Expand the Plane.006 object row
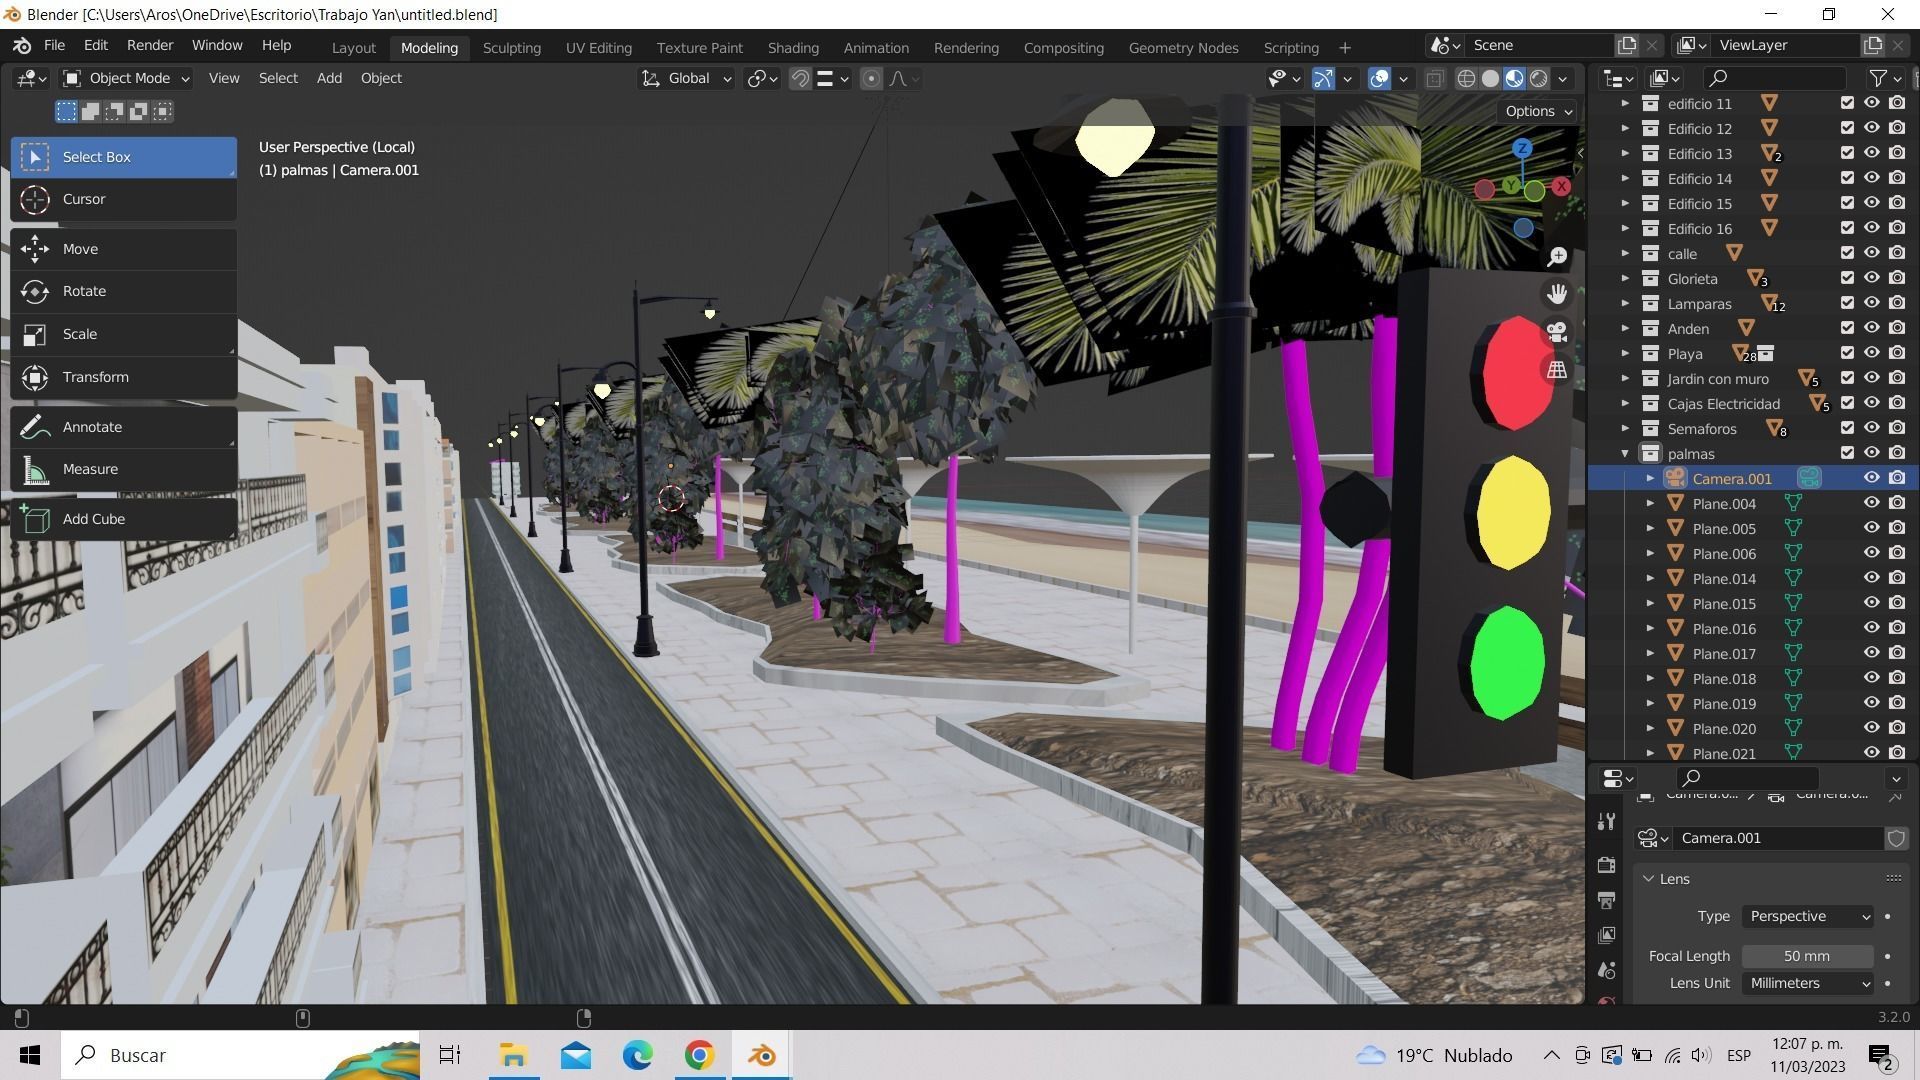This screenshot has width=1920, height=1080. (x=1650, y=553)
